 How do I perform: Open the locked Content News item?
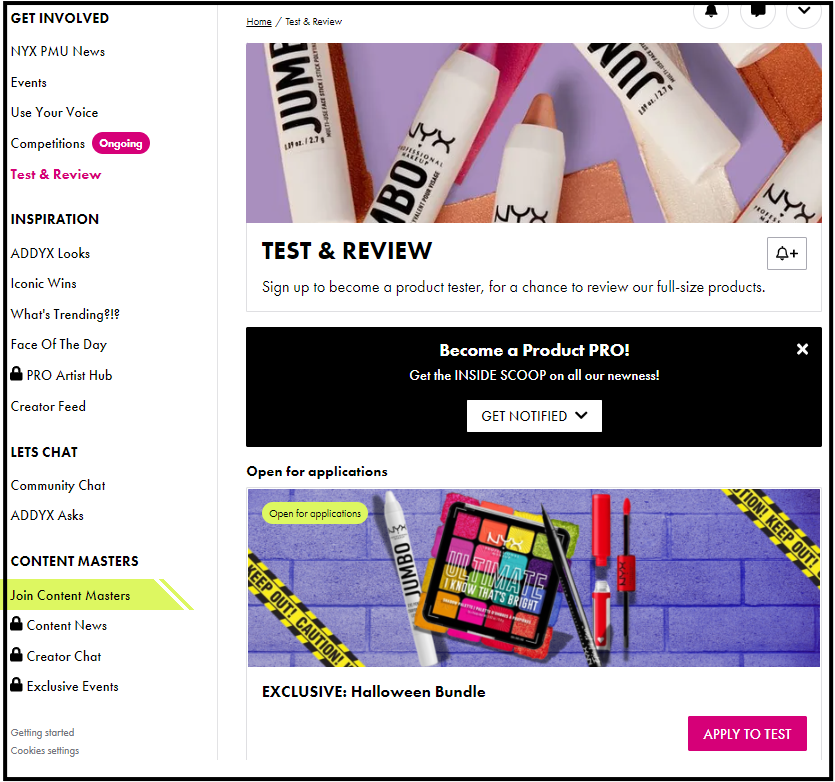(59, 625)
